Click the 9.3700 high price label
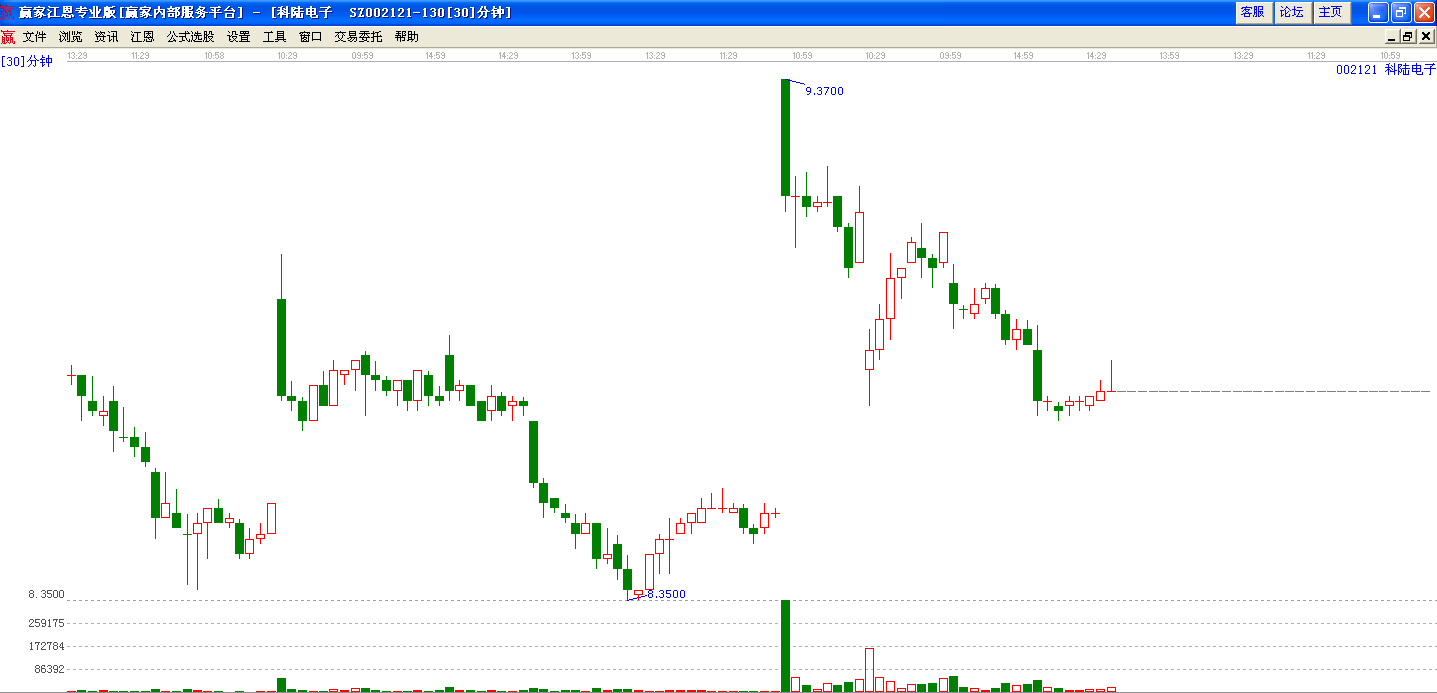The height and width of the screenshot is (693, 1437). [x=824, y=91]
